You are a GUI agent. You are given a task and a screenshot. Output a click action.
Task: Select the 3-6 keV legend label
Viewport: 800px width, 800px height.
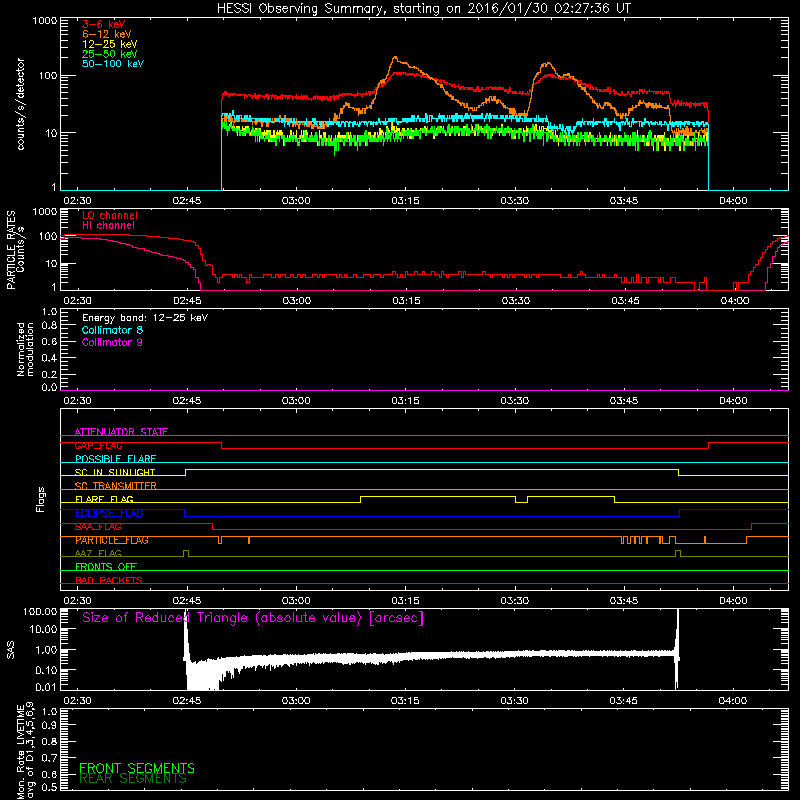[104, 24]
